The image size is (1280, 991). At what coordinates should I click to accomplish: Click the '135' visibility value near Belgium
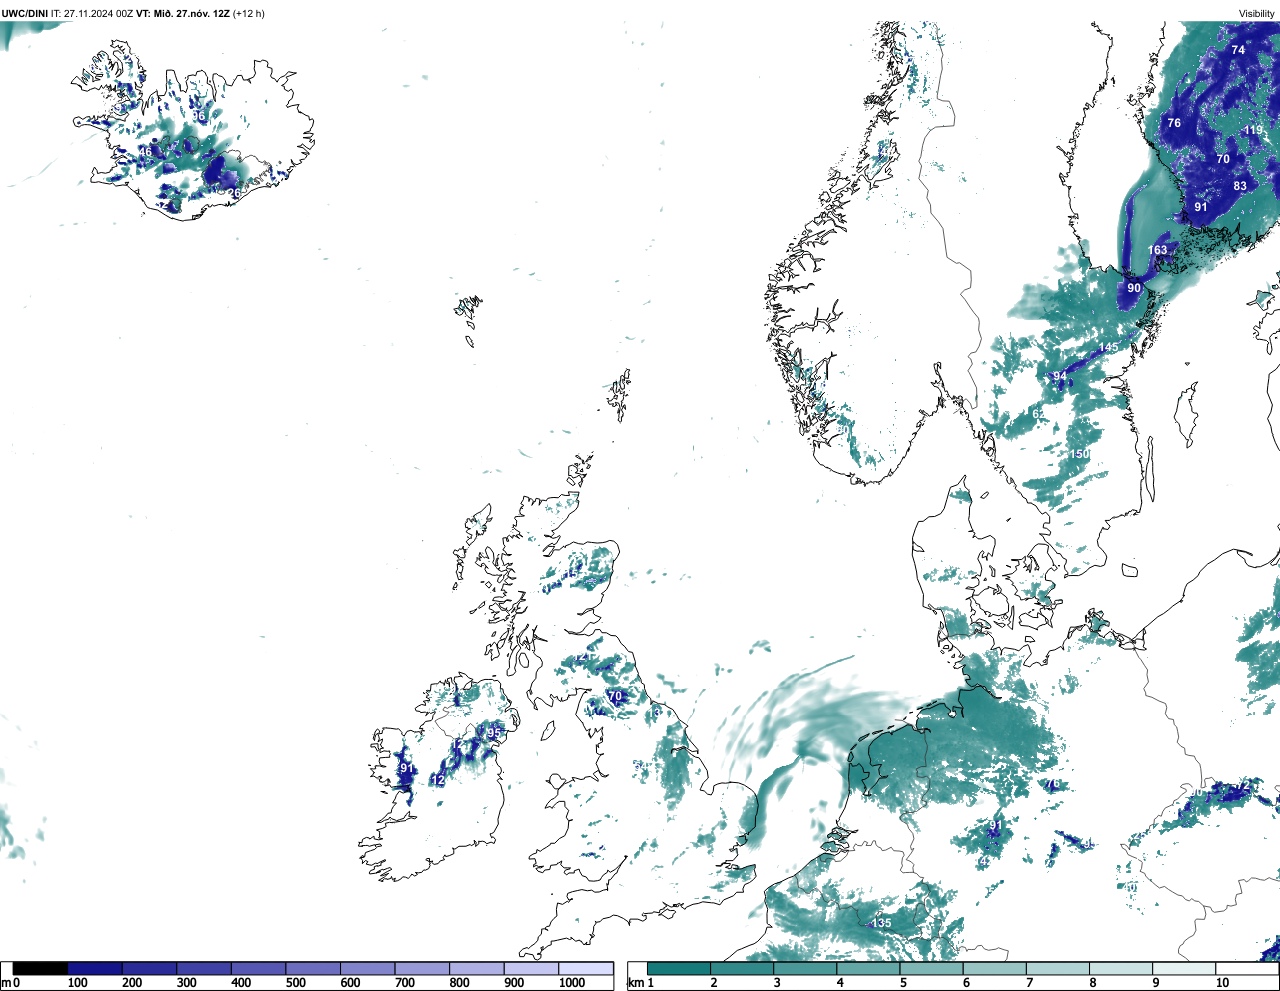point(881,924)
